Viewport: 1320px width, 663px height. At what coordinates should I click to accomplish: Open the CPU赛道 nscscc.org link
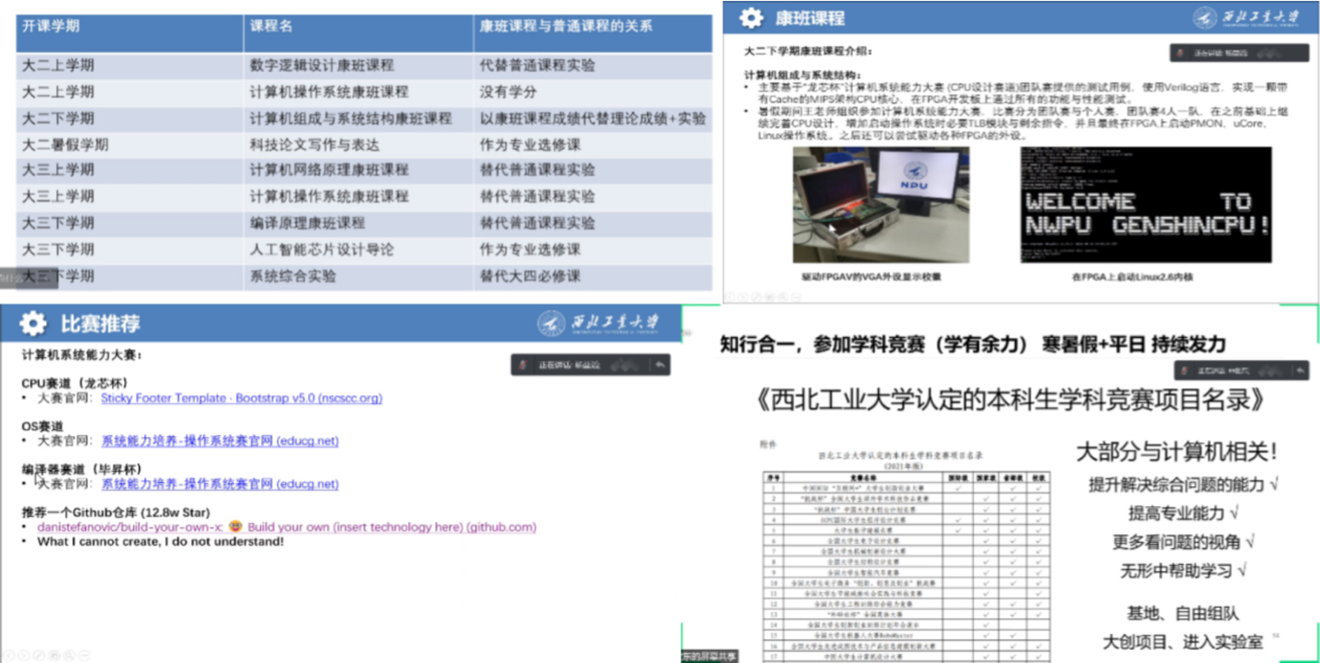pos(241,398)
